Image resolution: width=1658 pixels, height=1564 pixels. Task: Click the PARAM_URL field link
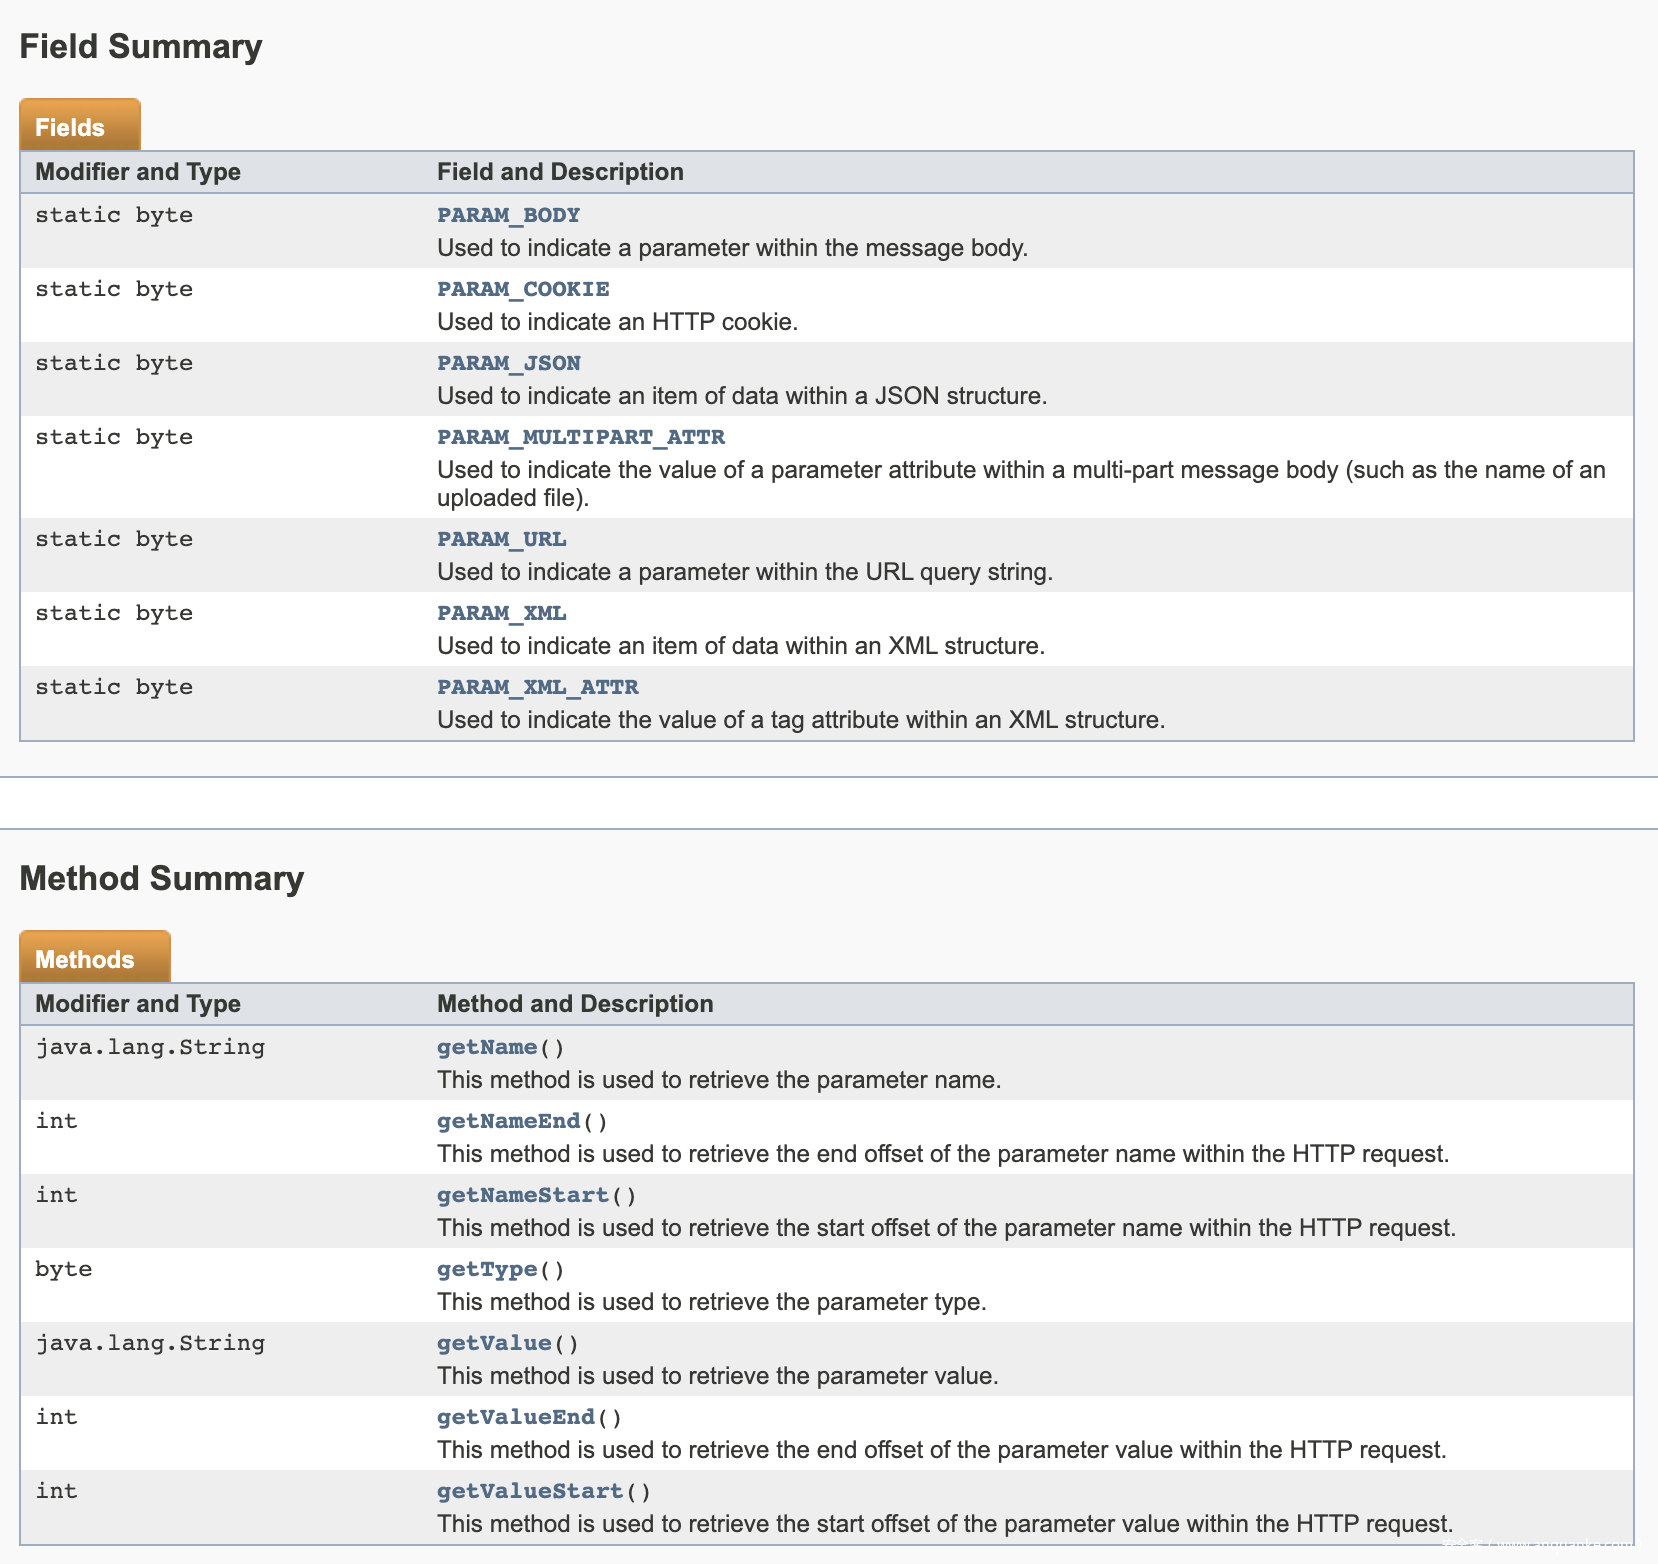(x=501, y=539)
